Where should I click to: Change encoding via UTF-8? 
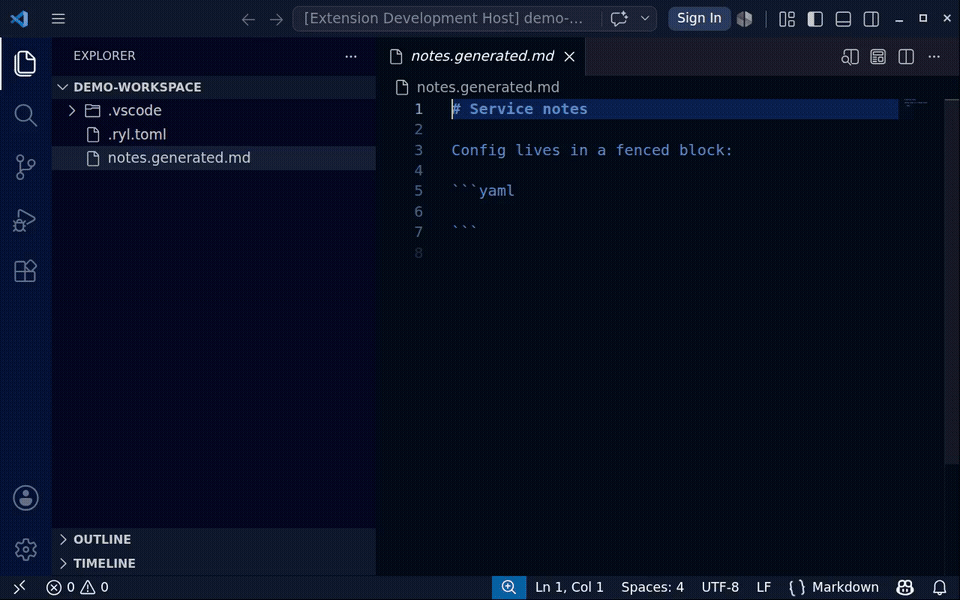tap(720, 588)
